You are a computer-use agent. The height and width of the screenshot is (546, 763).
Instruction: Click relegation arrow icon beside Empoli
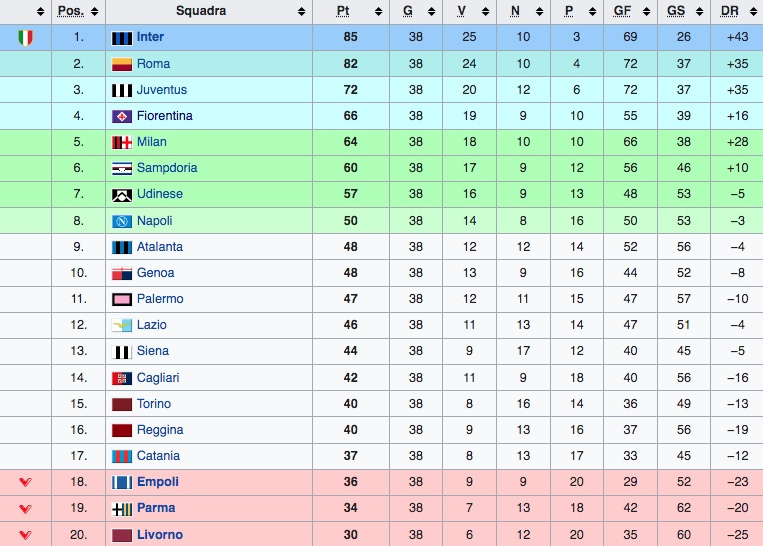(25, 482)
